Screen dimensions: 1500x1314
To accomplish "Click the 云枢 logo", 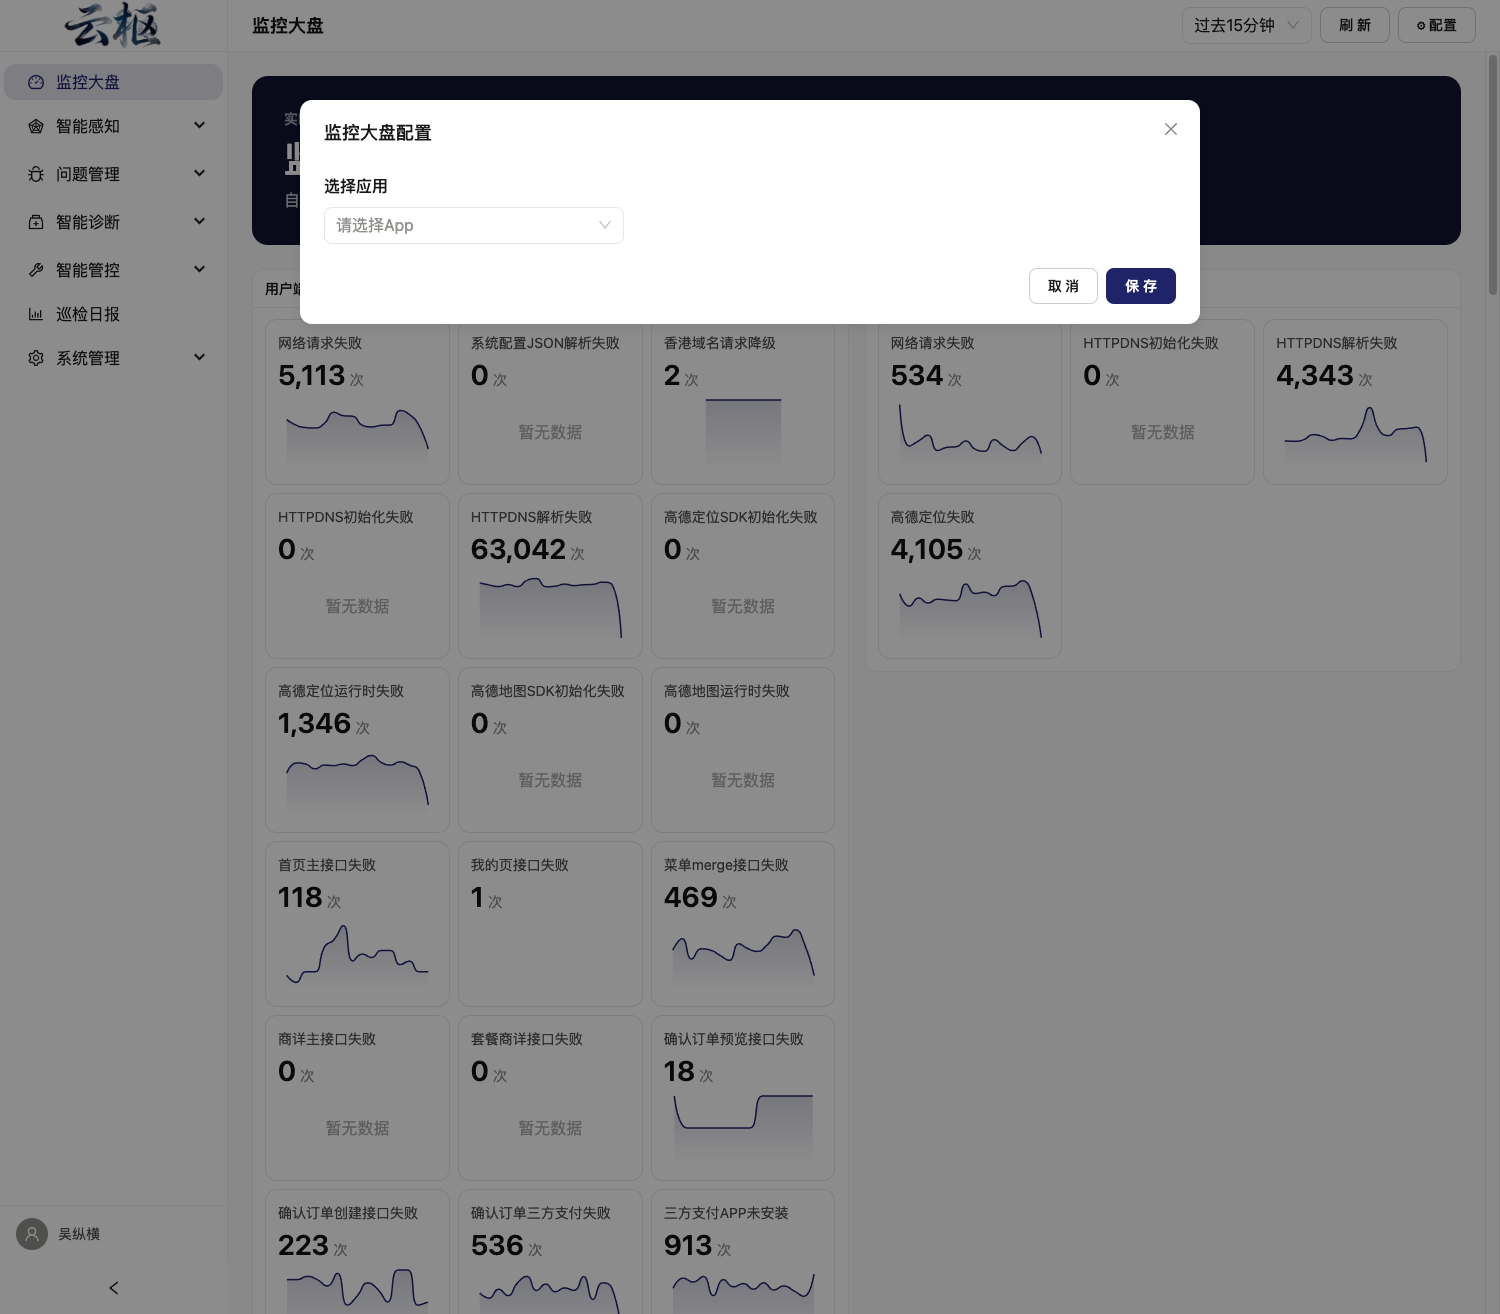I will [x=113, y=25].
